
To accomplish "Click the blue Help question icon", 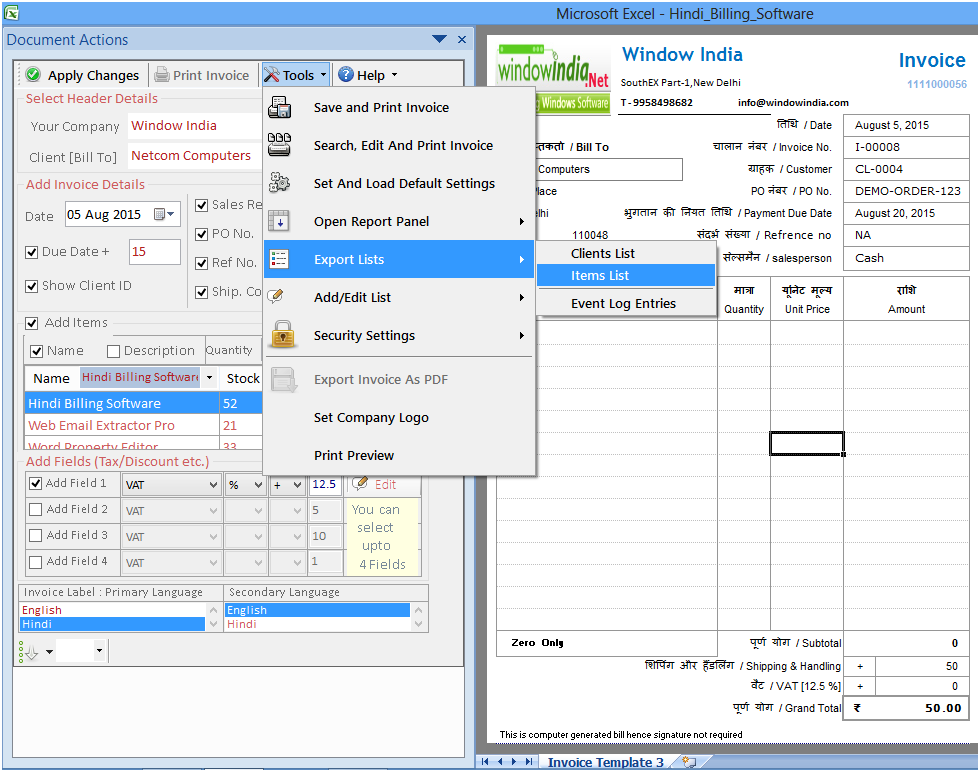I will pyautogui.click(x=346, y=75).
